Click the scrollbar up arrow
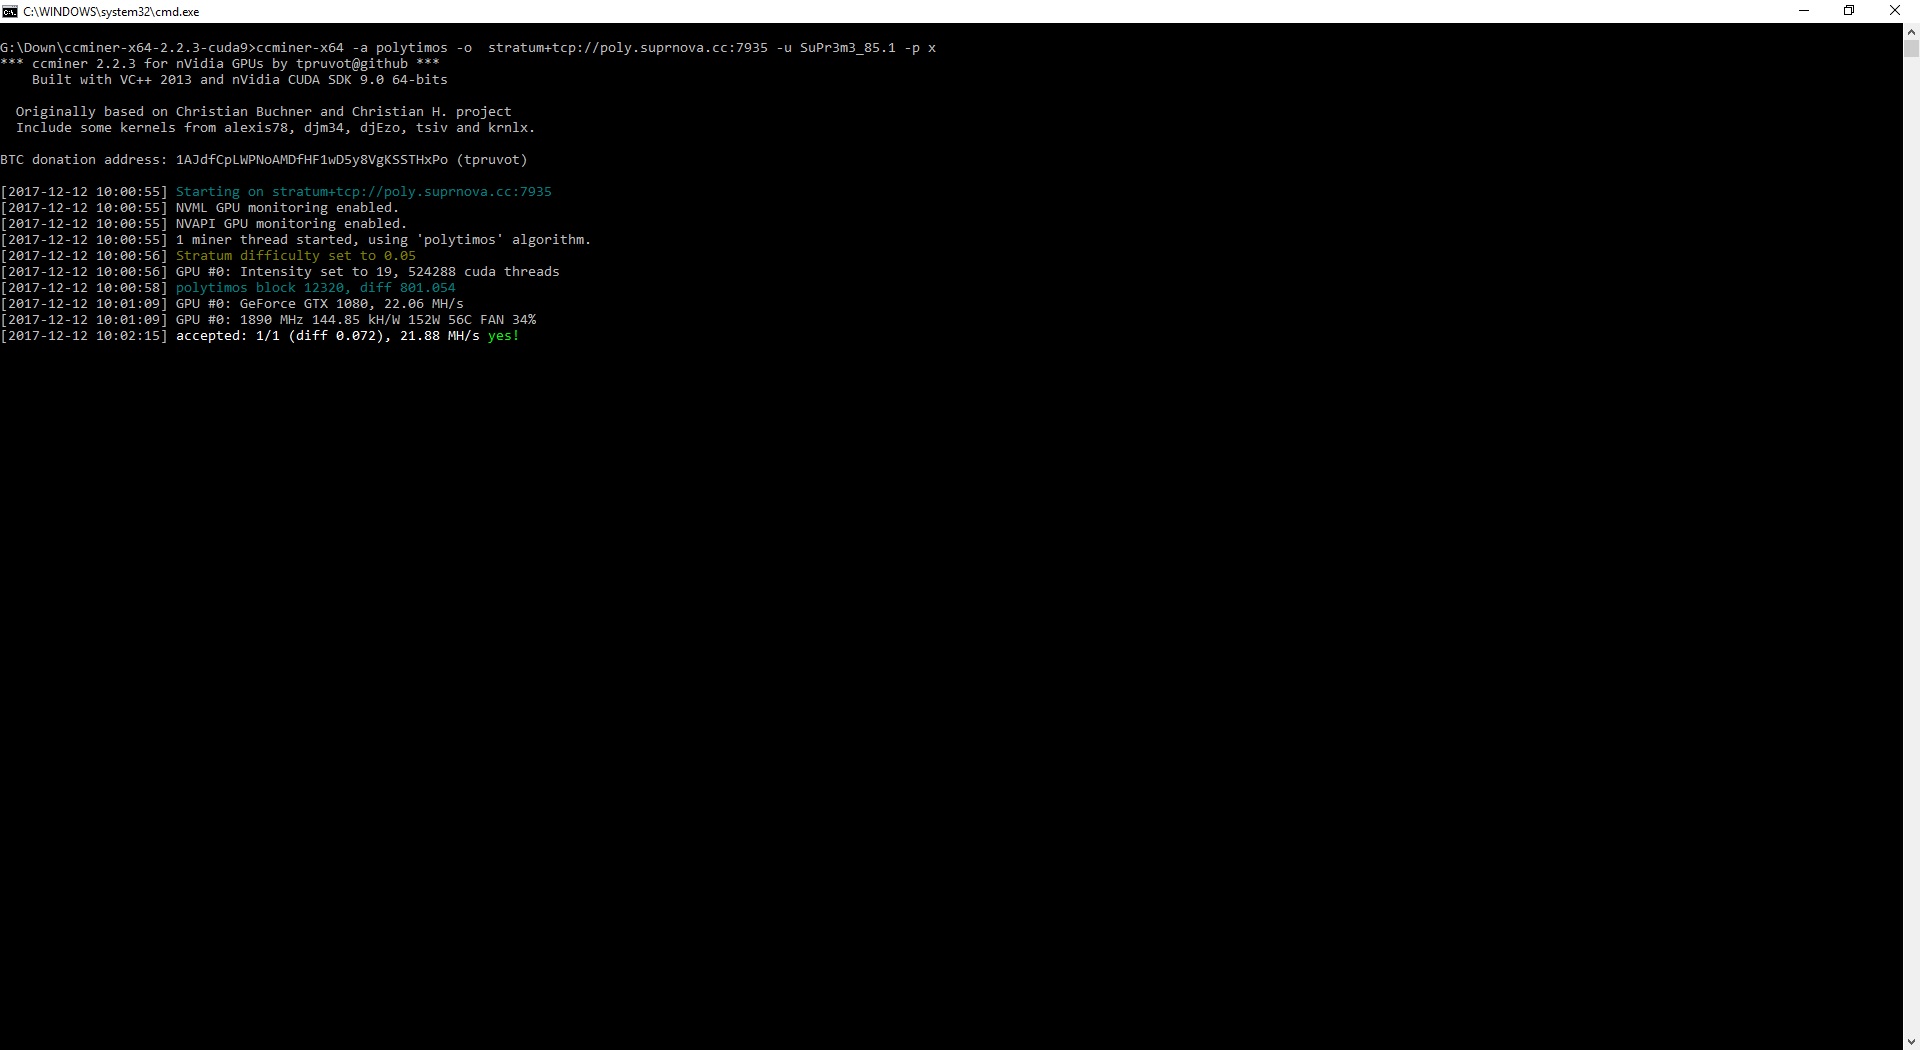This screenshot has width=1920, height=1050. click(1911, 31)
